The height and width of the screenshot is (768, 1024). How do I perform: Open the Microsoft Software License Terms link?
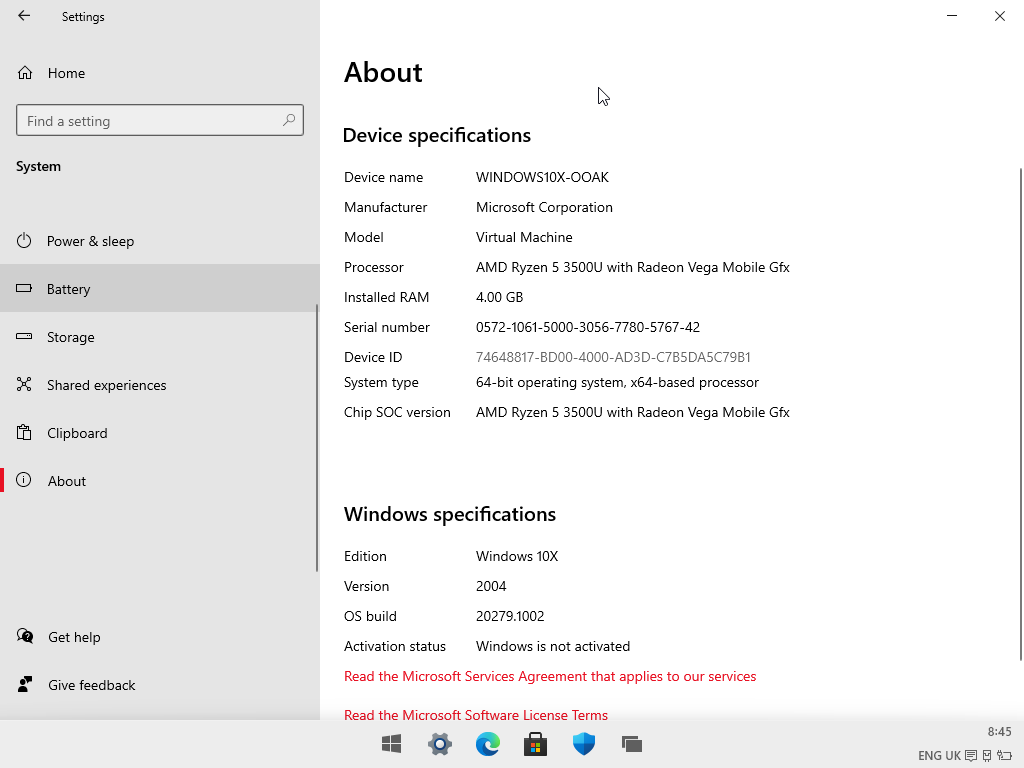[475, 715]
